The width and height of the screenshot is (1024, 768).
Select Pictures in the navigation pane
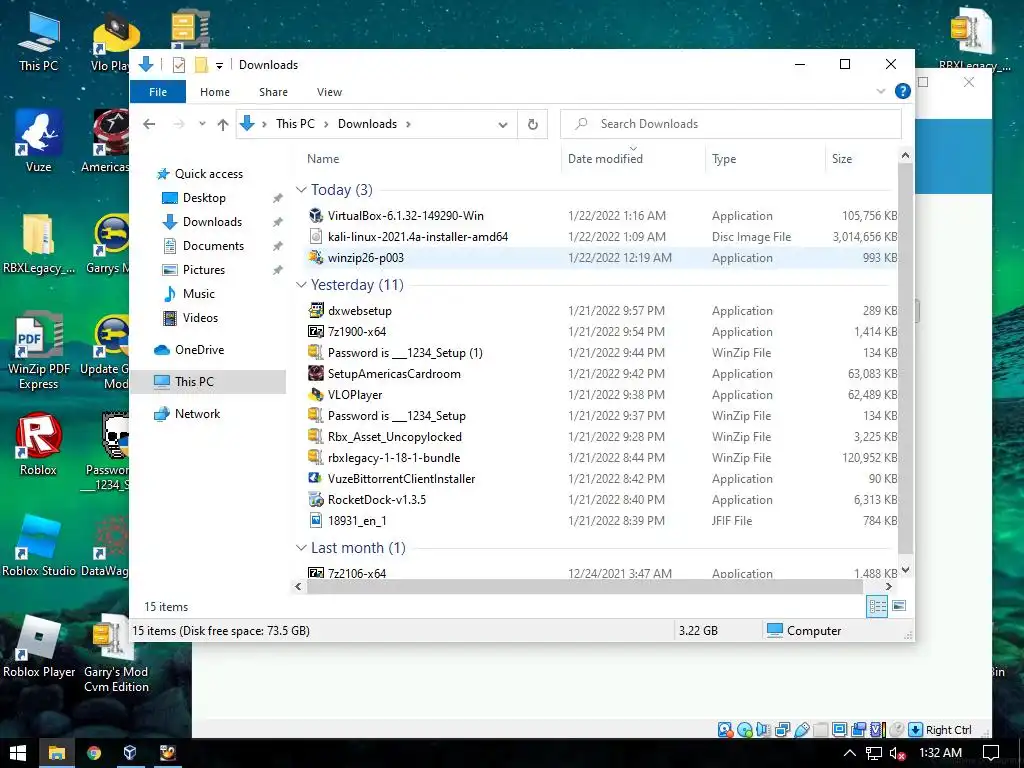point(204,270)
